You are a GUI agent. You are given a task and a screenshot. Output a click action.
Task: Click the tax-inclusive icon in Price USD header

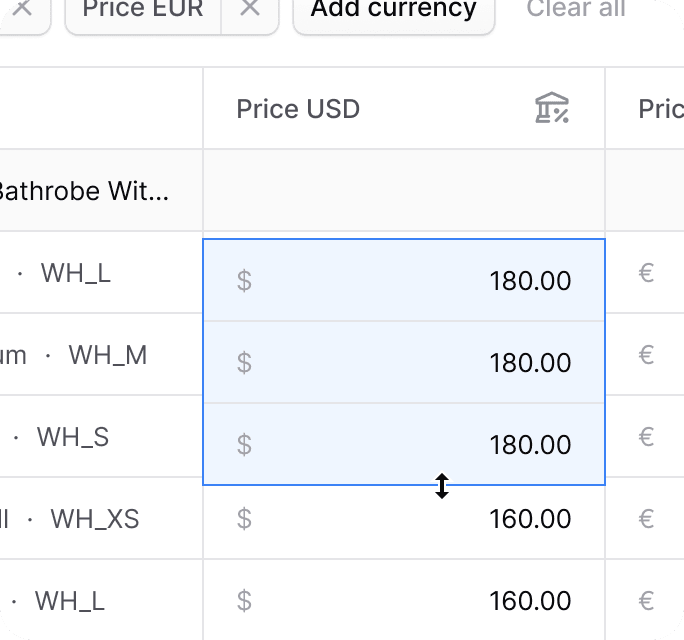coord(552,108)
